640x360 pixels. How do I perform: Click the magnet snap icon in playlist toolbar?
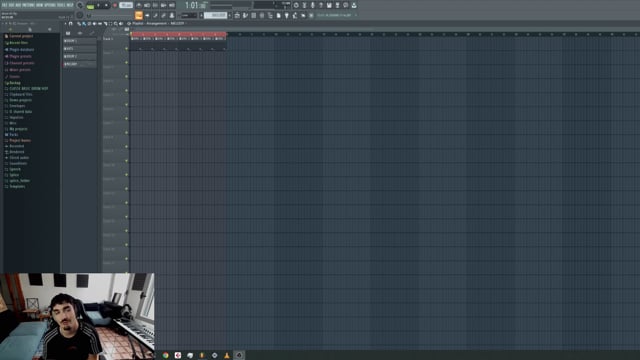pyautogui.click(x=71, y=24)
